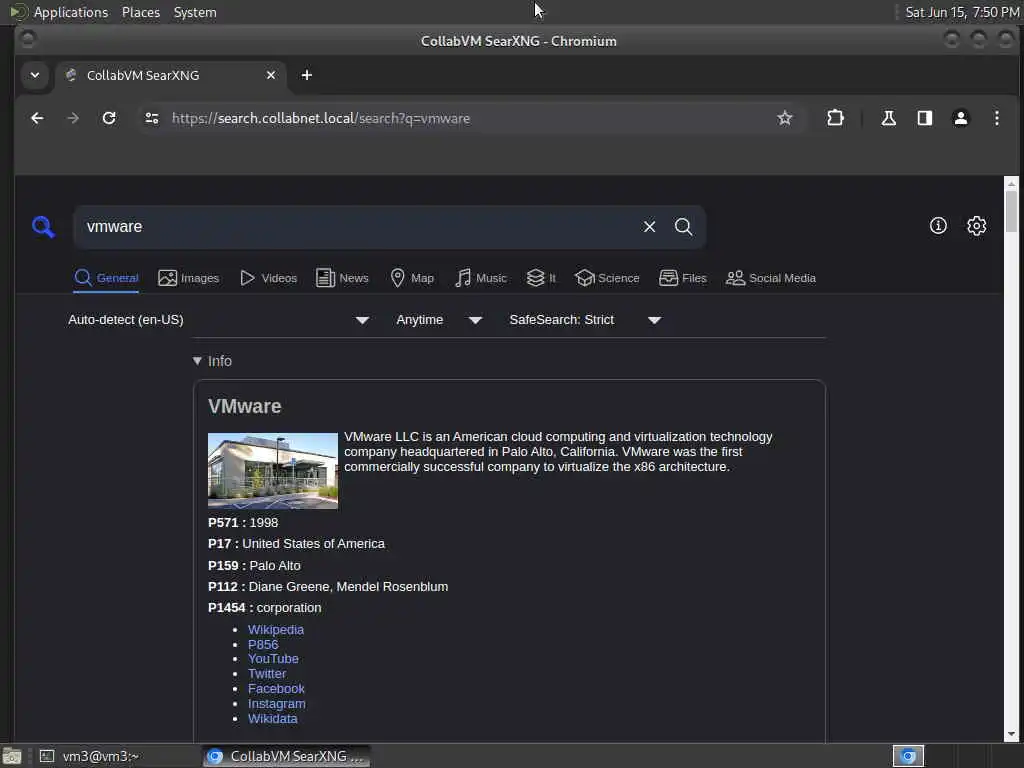Click the P1454 : corporation row
This screenshot has height=768, width=1024.
tap(264, 608)
